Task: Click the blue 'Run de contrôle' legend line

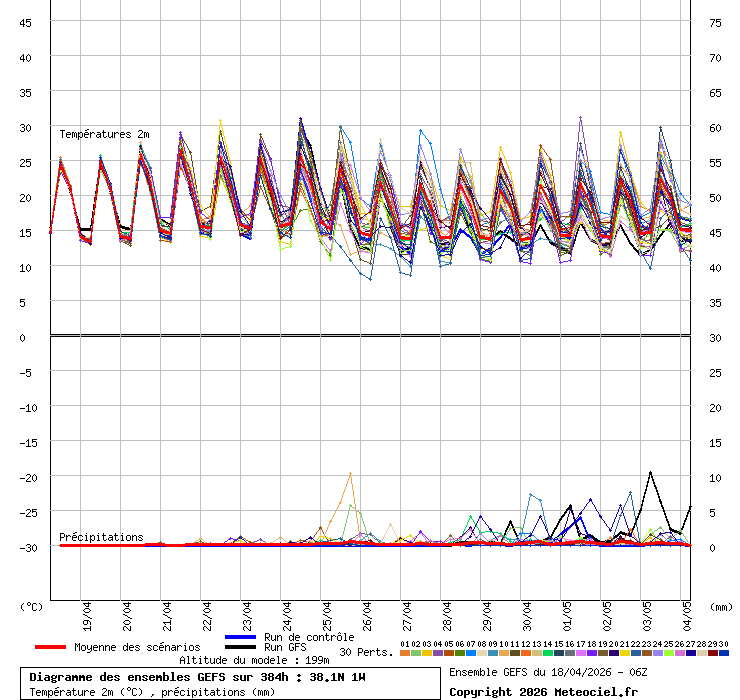Action: [x=241, y=637]
